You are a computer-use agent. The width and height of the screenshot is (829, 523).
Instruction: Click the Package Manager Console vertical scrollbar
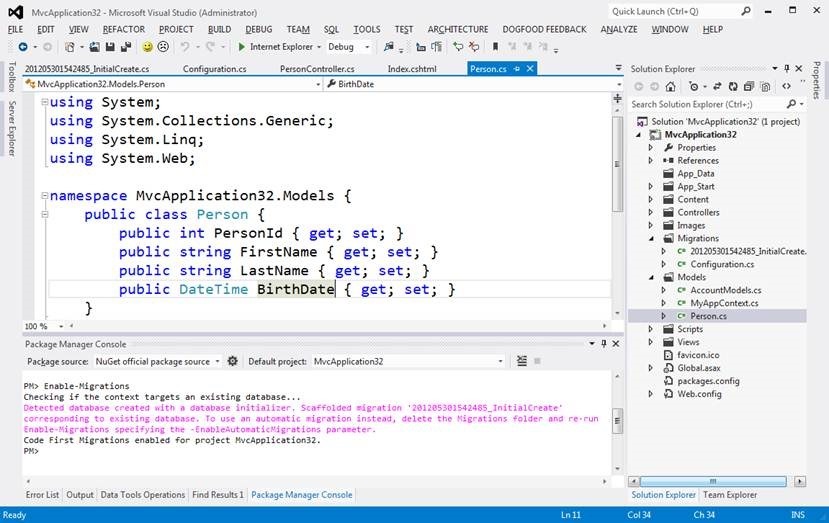pos(617,420)
